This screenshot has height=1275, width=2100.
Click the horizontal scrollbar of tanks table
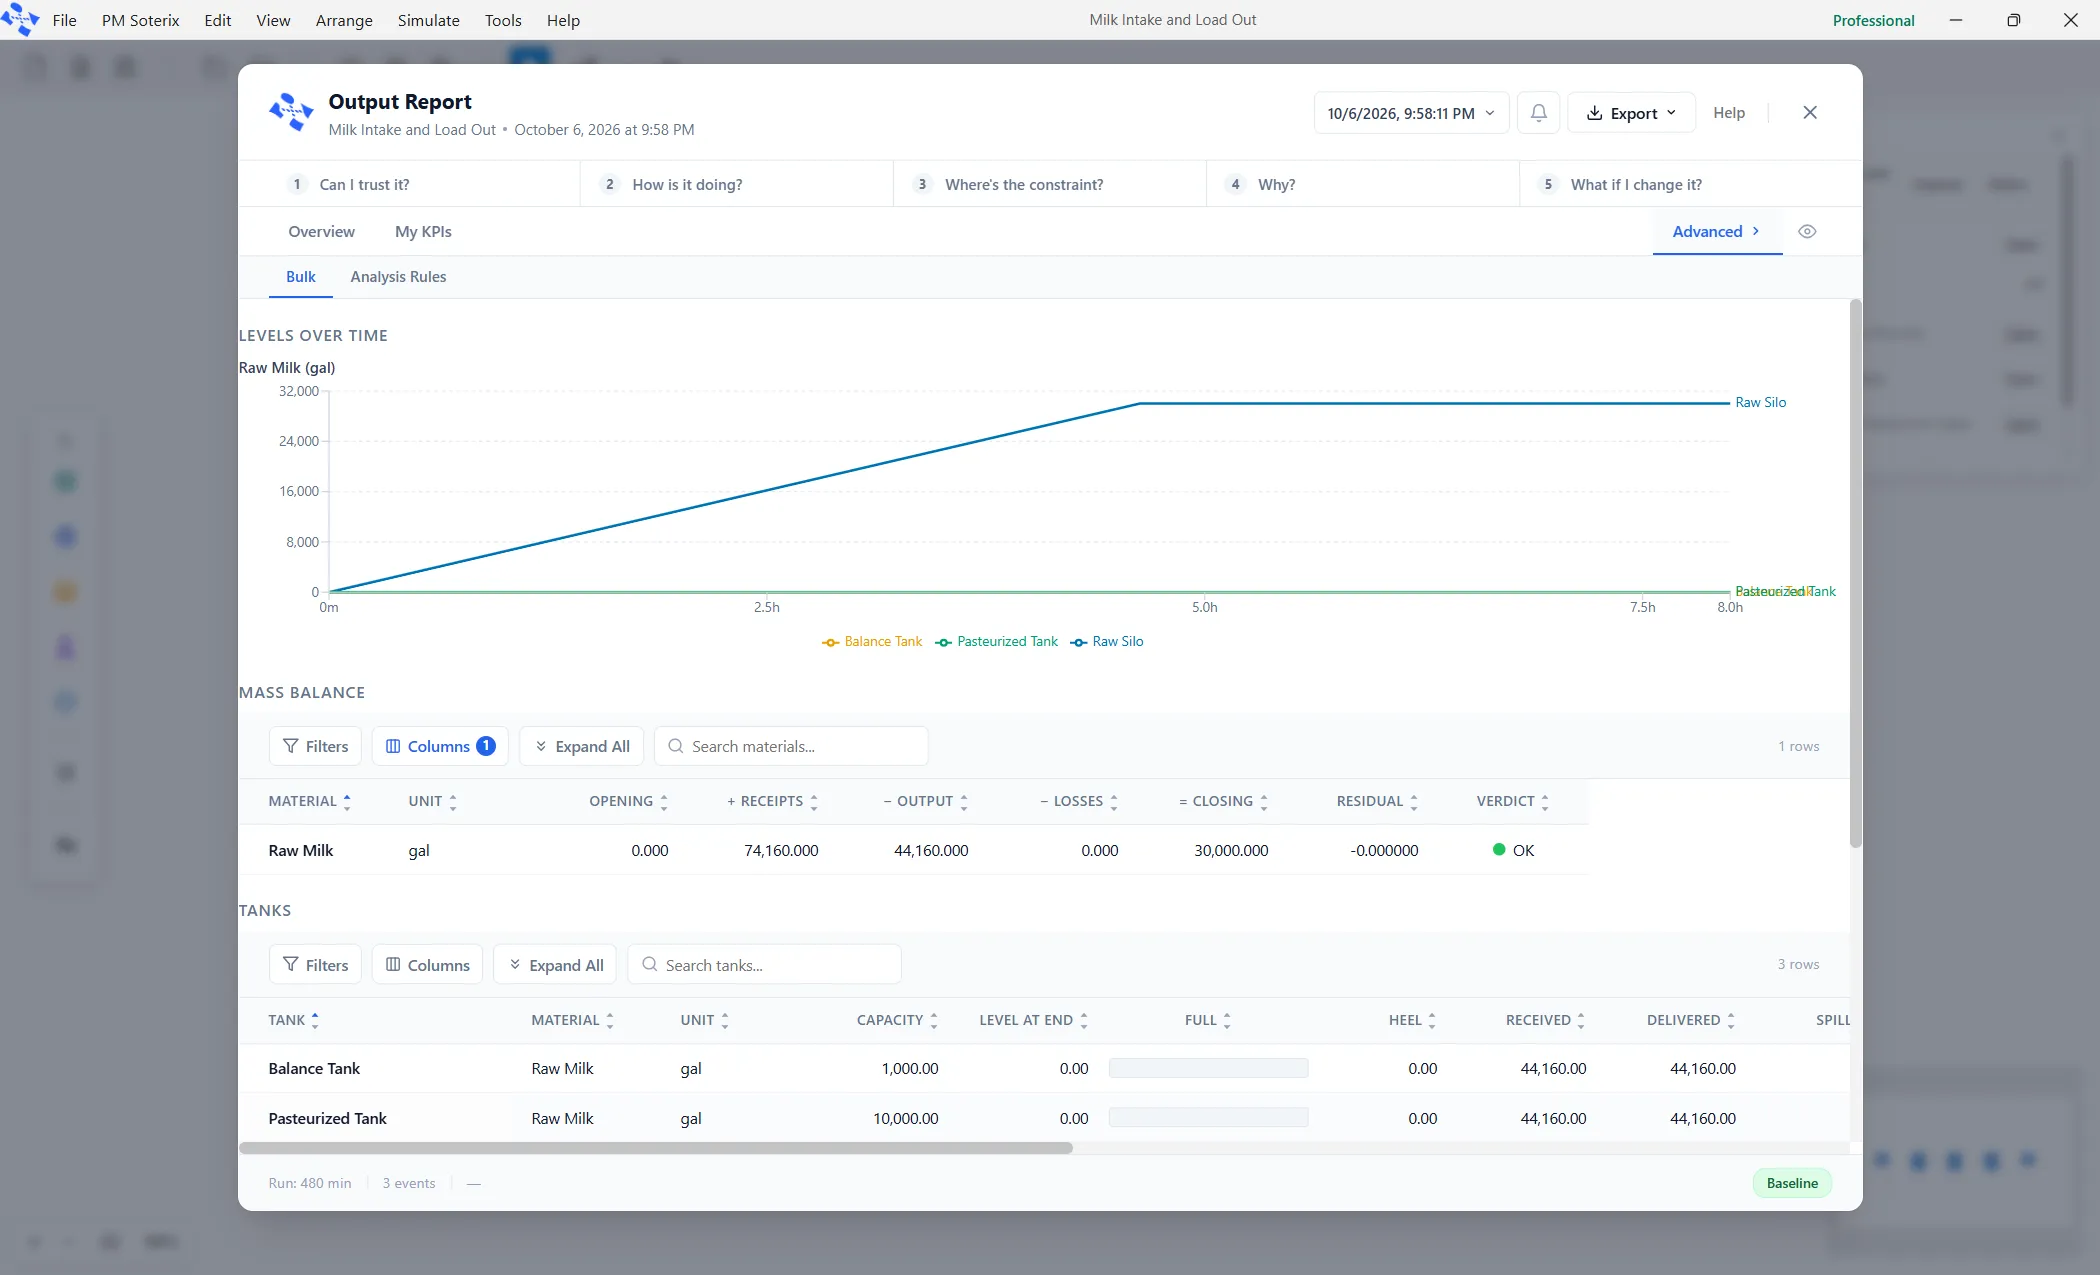(x=656, y=1148)
